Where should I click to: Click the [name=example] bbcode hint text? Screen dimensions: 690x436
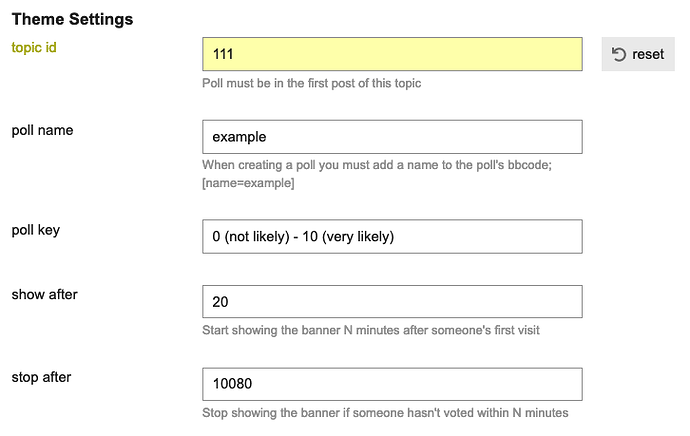click(x=248, y=183)
